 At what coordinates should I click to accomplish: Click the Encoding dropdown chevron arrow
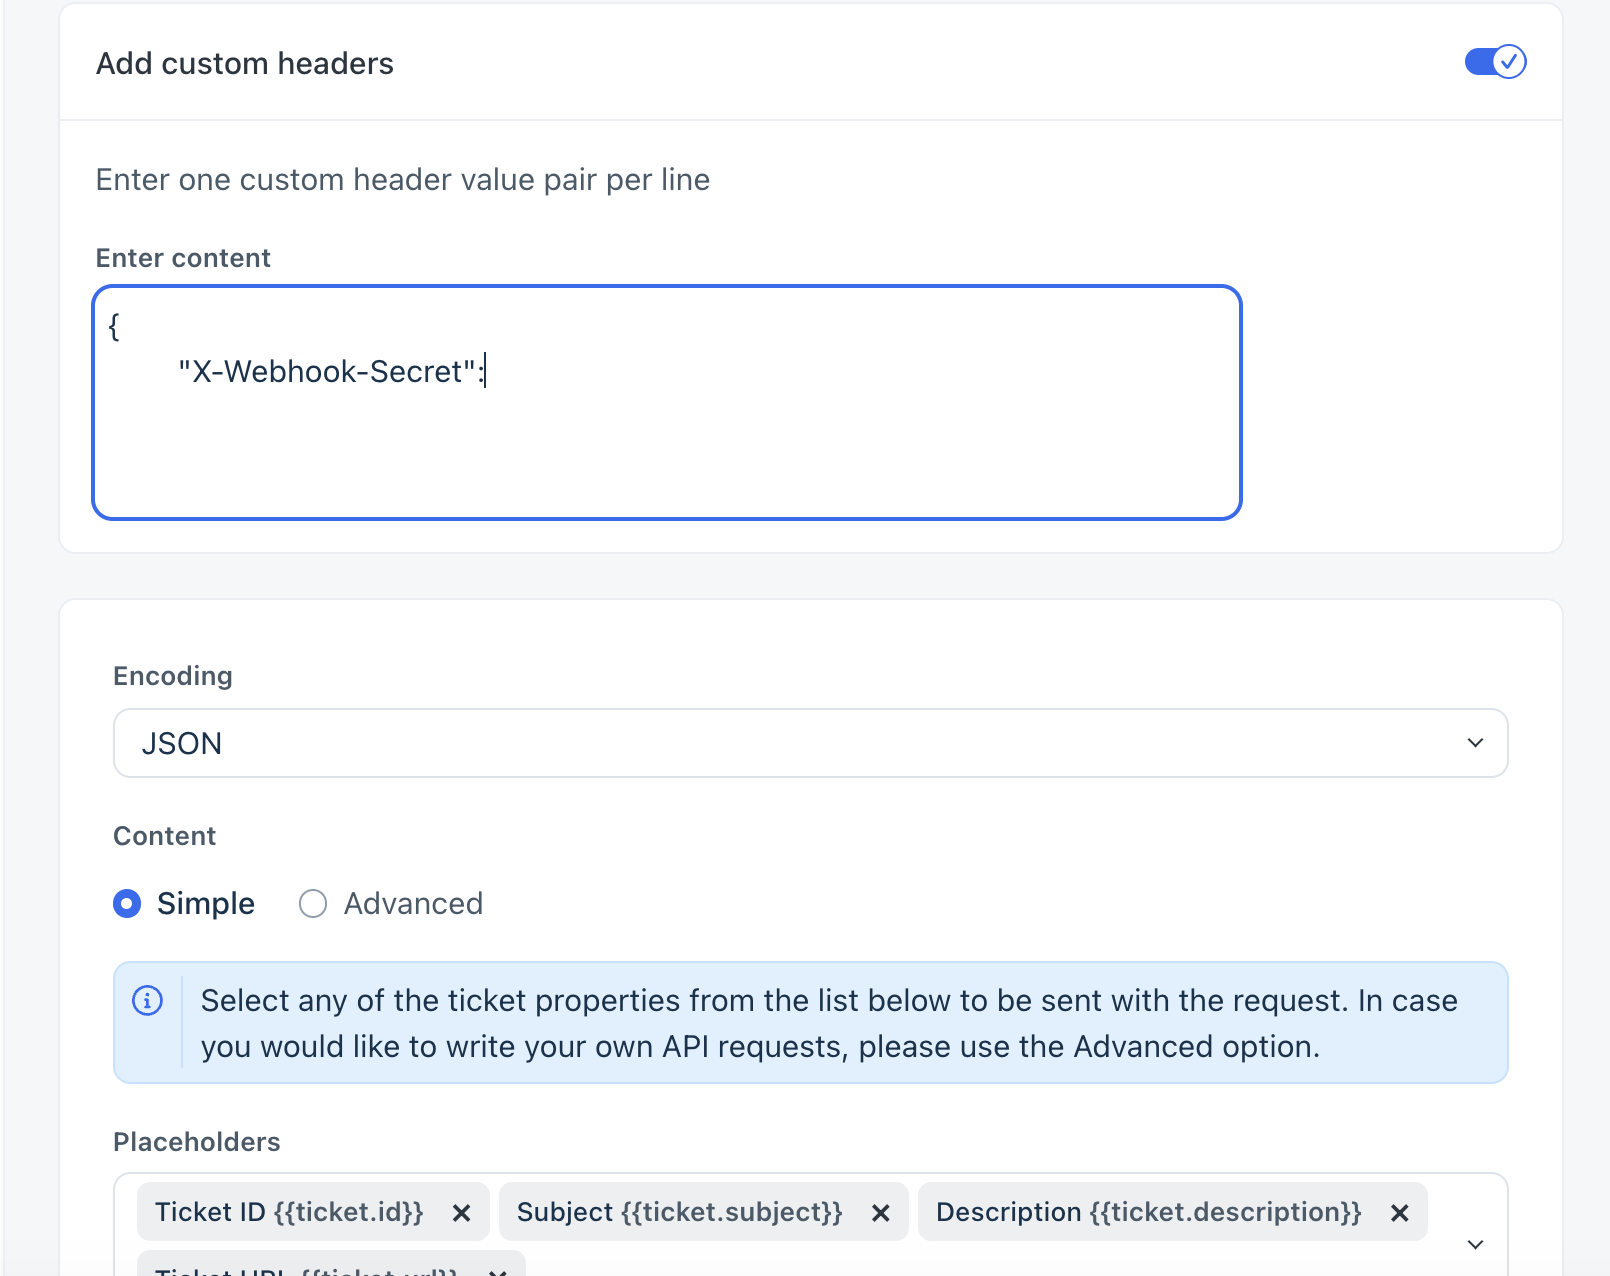(1475, 743)
